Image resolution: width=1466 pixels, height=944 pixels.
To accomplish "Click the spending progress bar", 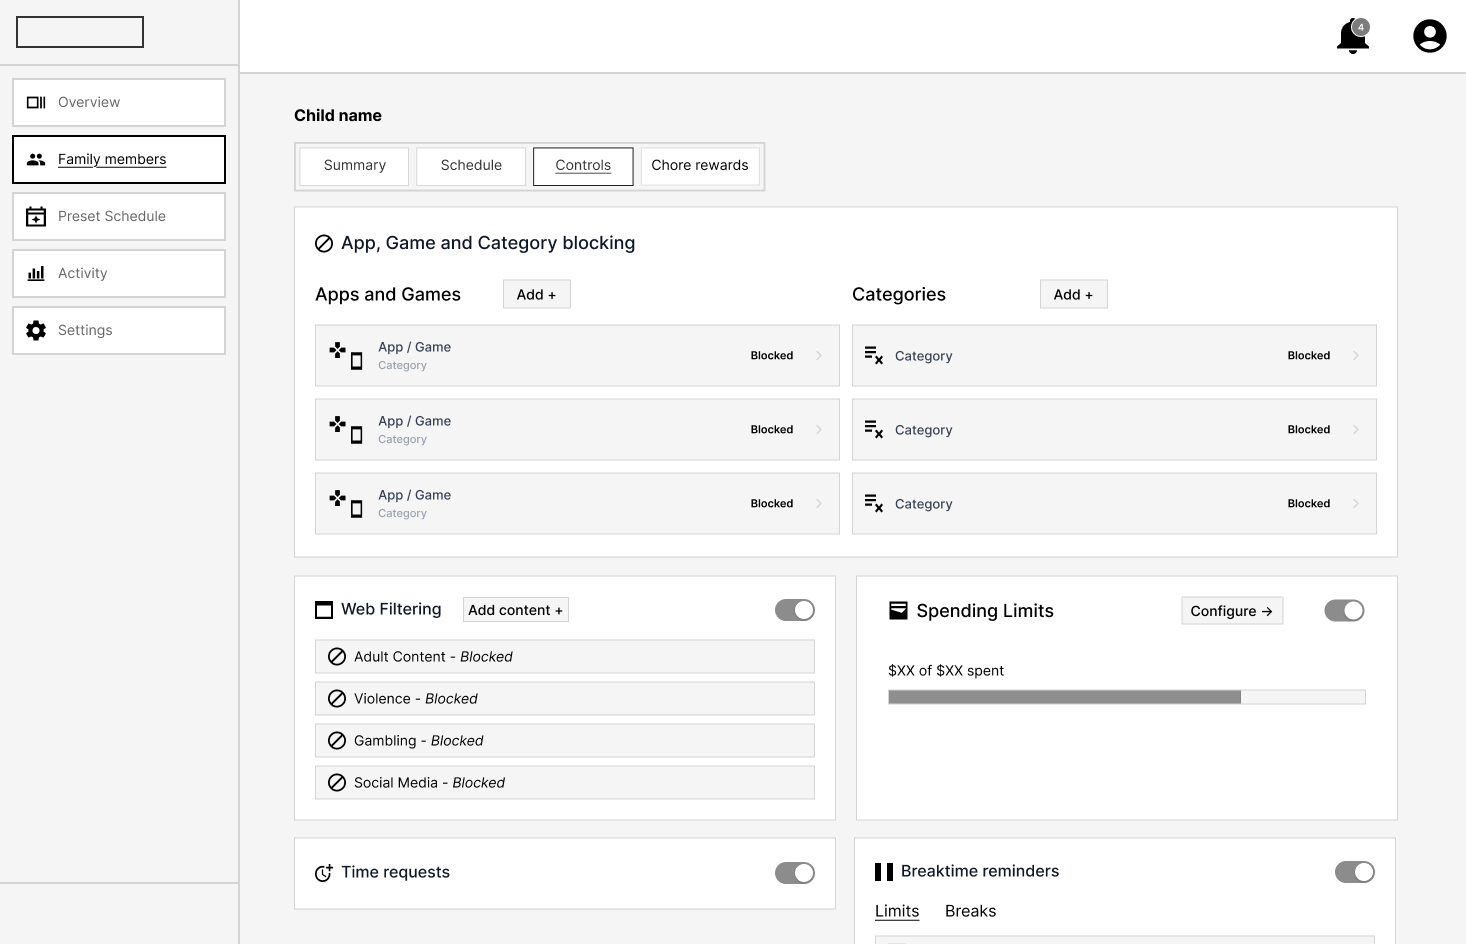I will (x=1127, y=697).
